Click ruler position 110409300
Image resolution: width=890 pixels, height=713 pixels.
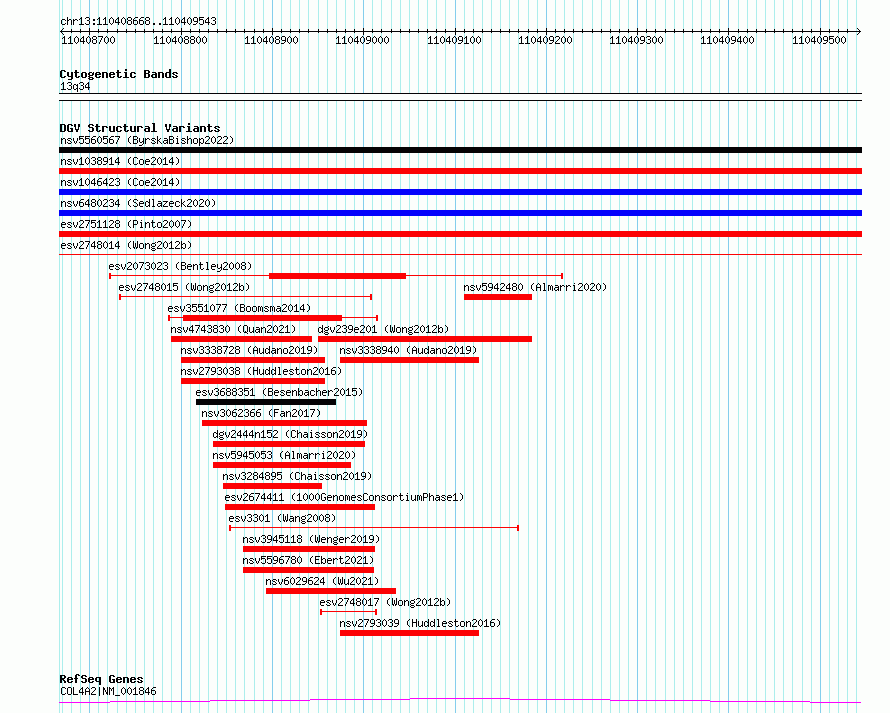click(636, 40)
